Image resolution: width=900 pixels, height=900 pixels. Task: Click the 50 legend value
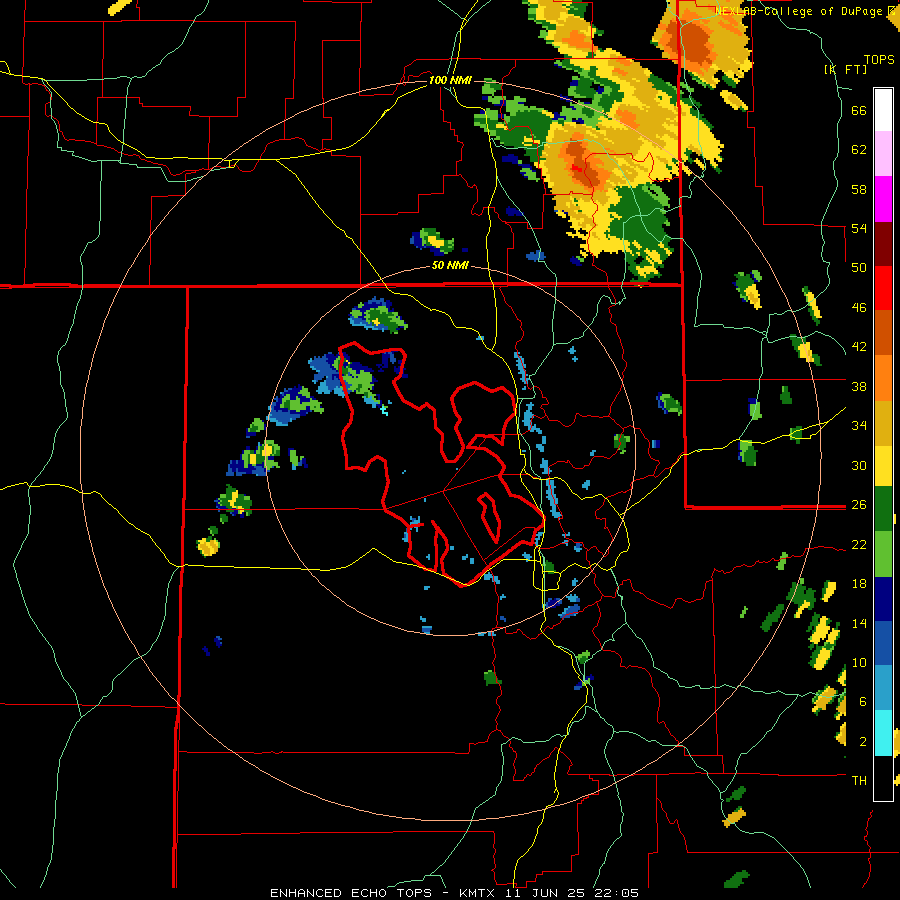[x=859, y=268]
